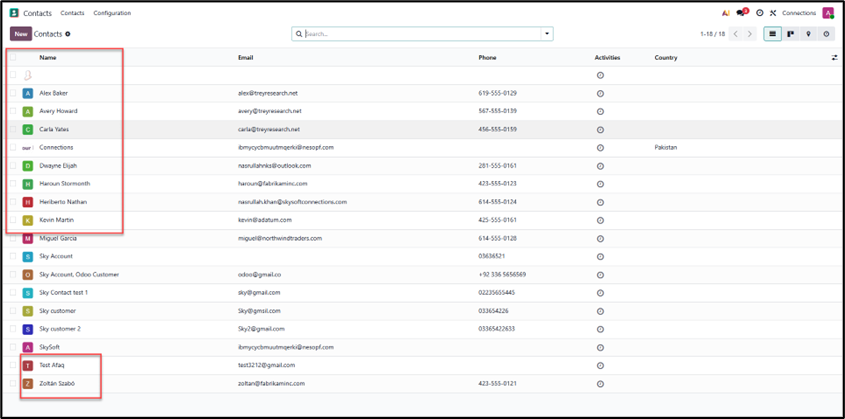The image size is (845, 419).
Task: Sort by Name column header
Action: 48,58
